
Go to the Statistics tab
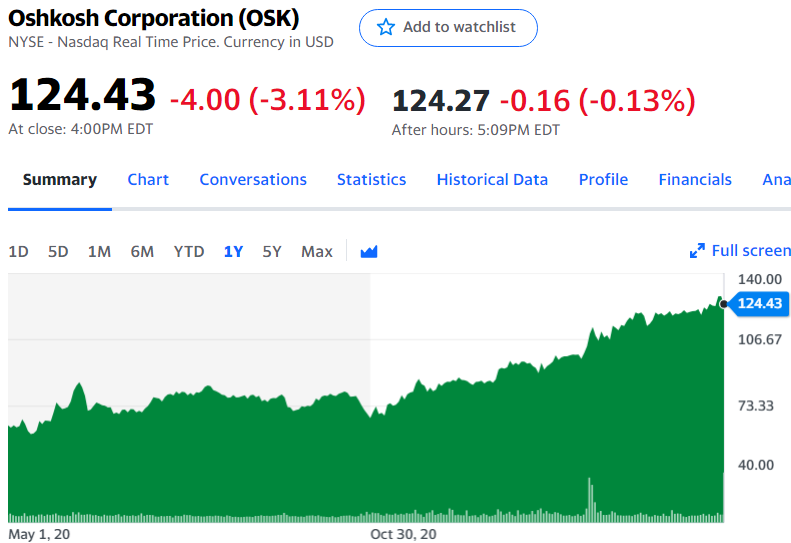[371, 180]
